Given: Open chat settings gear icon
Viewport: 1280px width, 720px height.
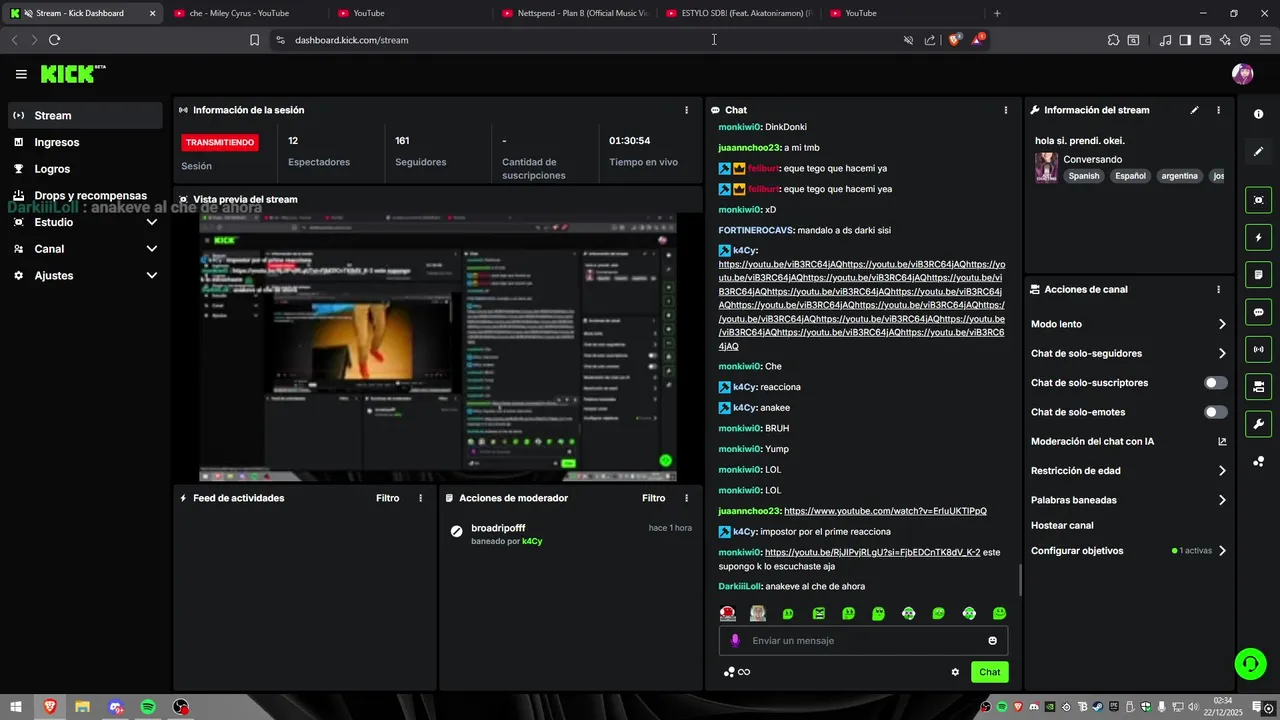Looking at the screenshot, I should [x=955, y=672].
